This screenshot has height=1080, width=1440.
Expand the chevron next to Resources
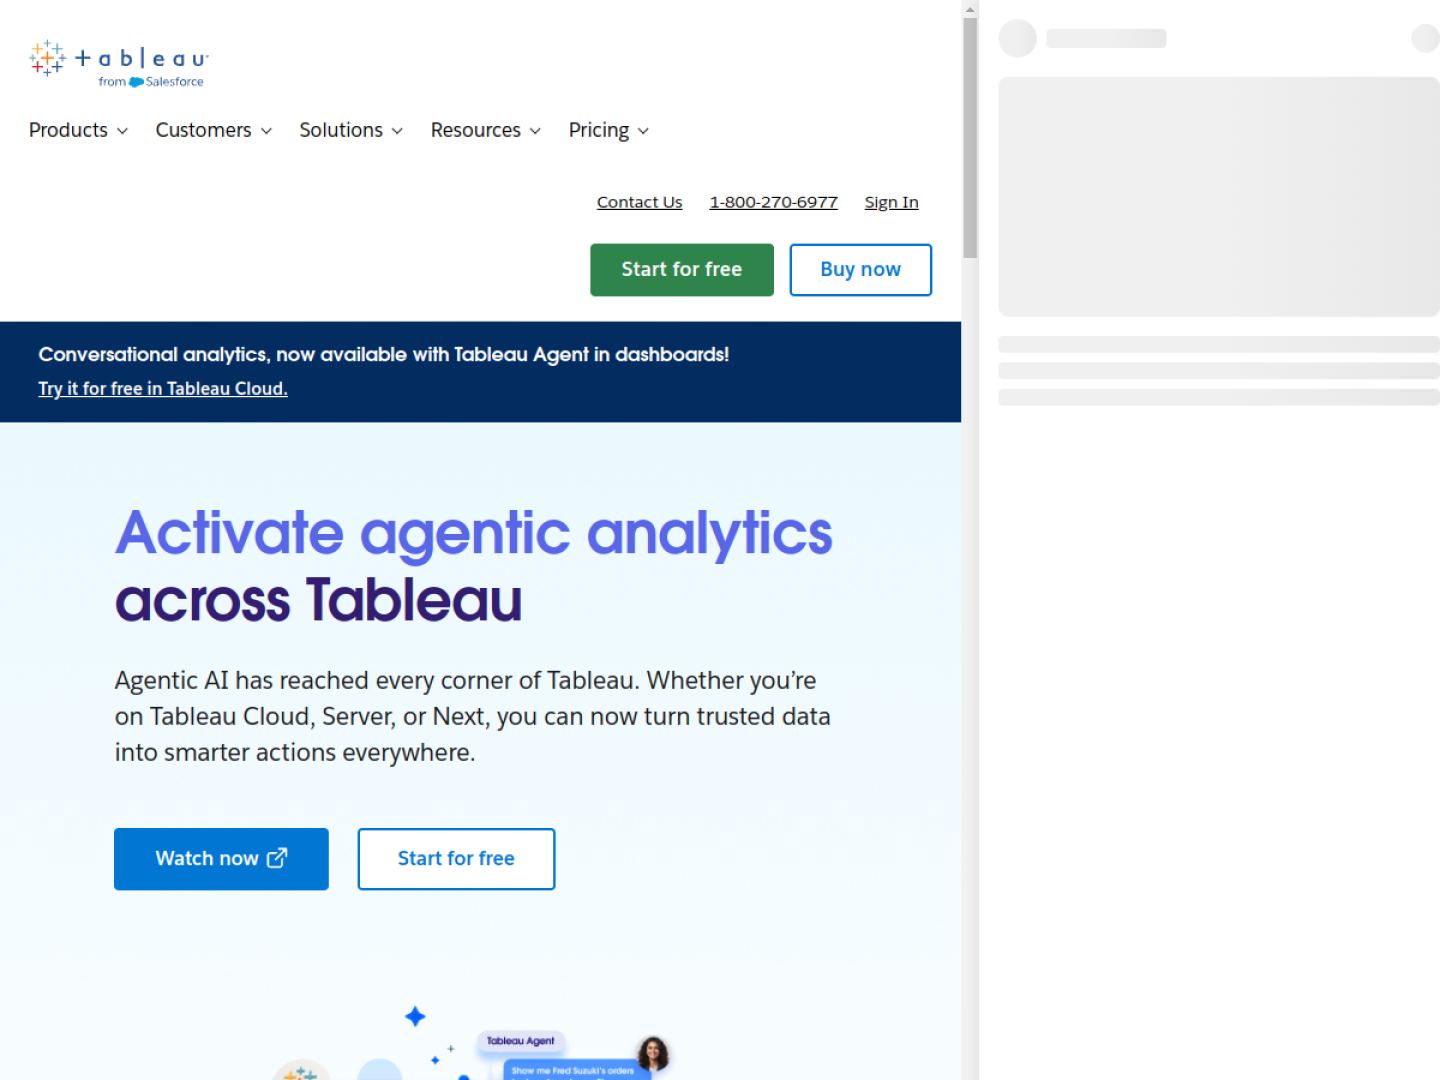pyautogui.click(x=535, y=131)
